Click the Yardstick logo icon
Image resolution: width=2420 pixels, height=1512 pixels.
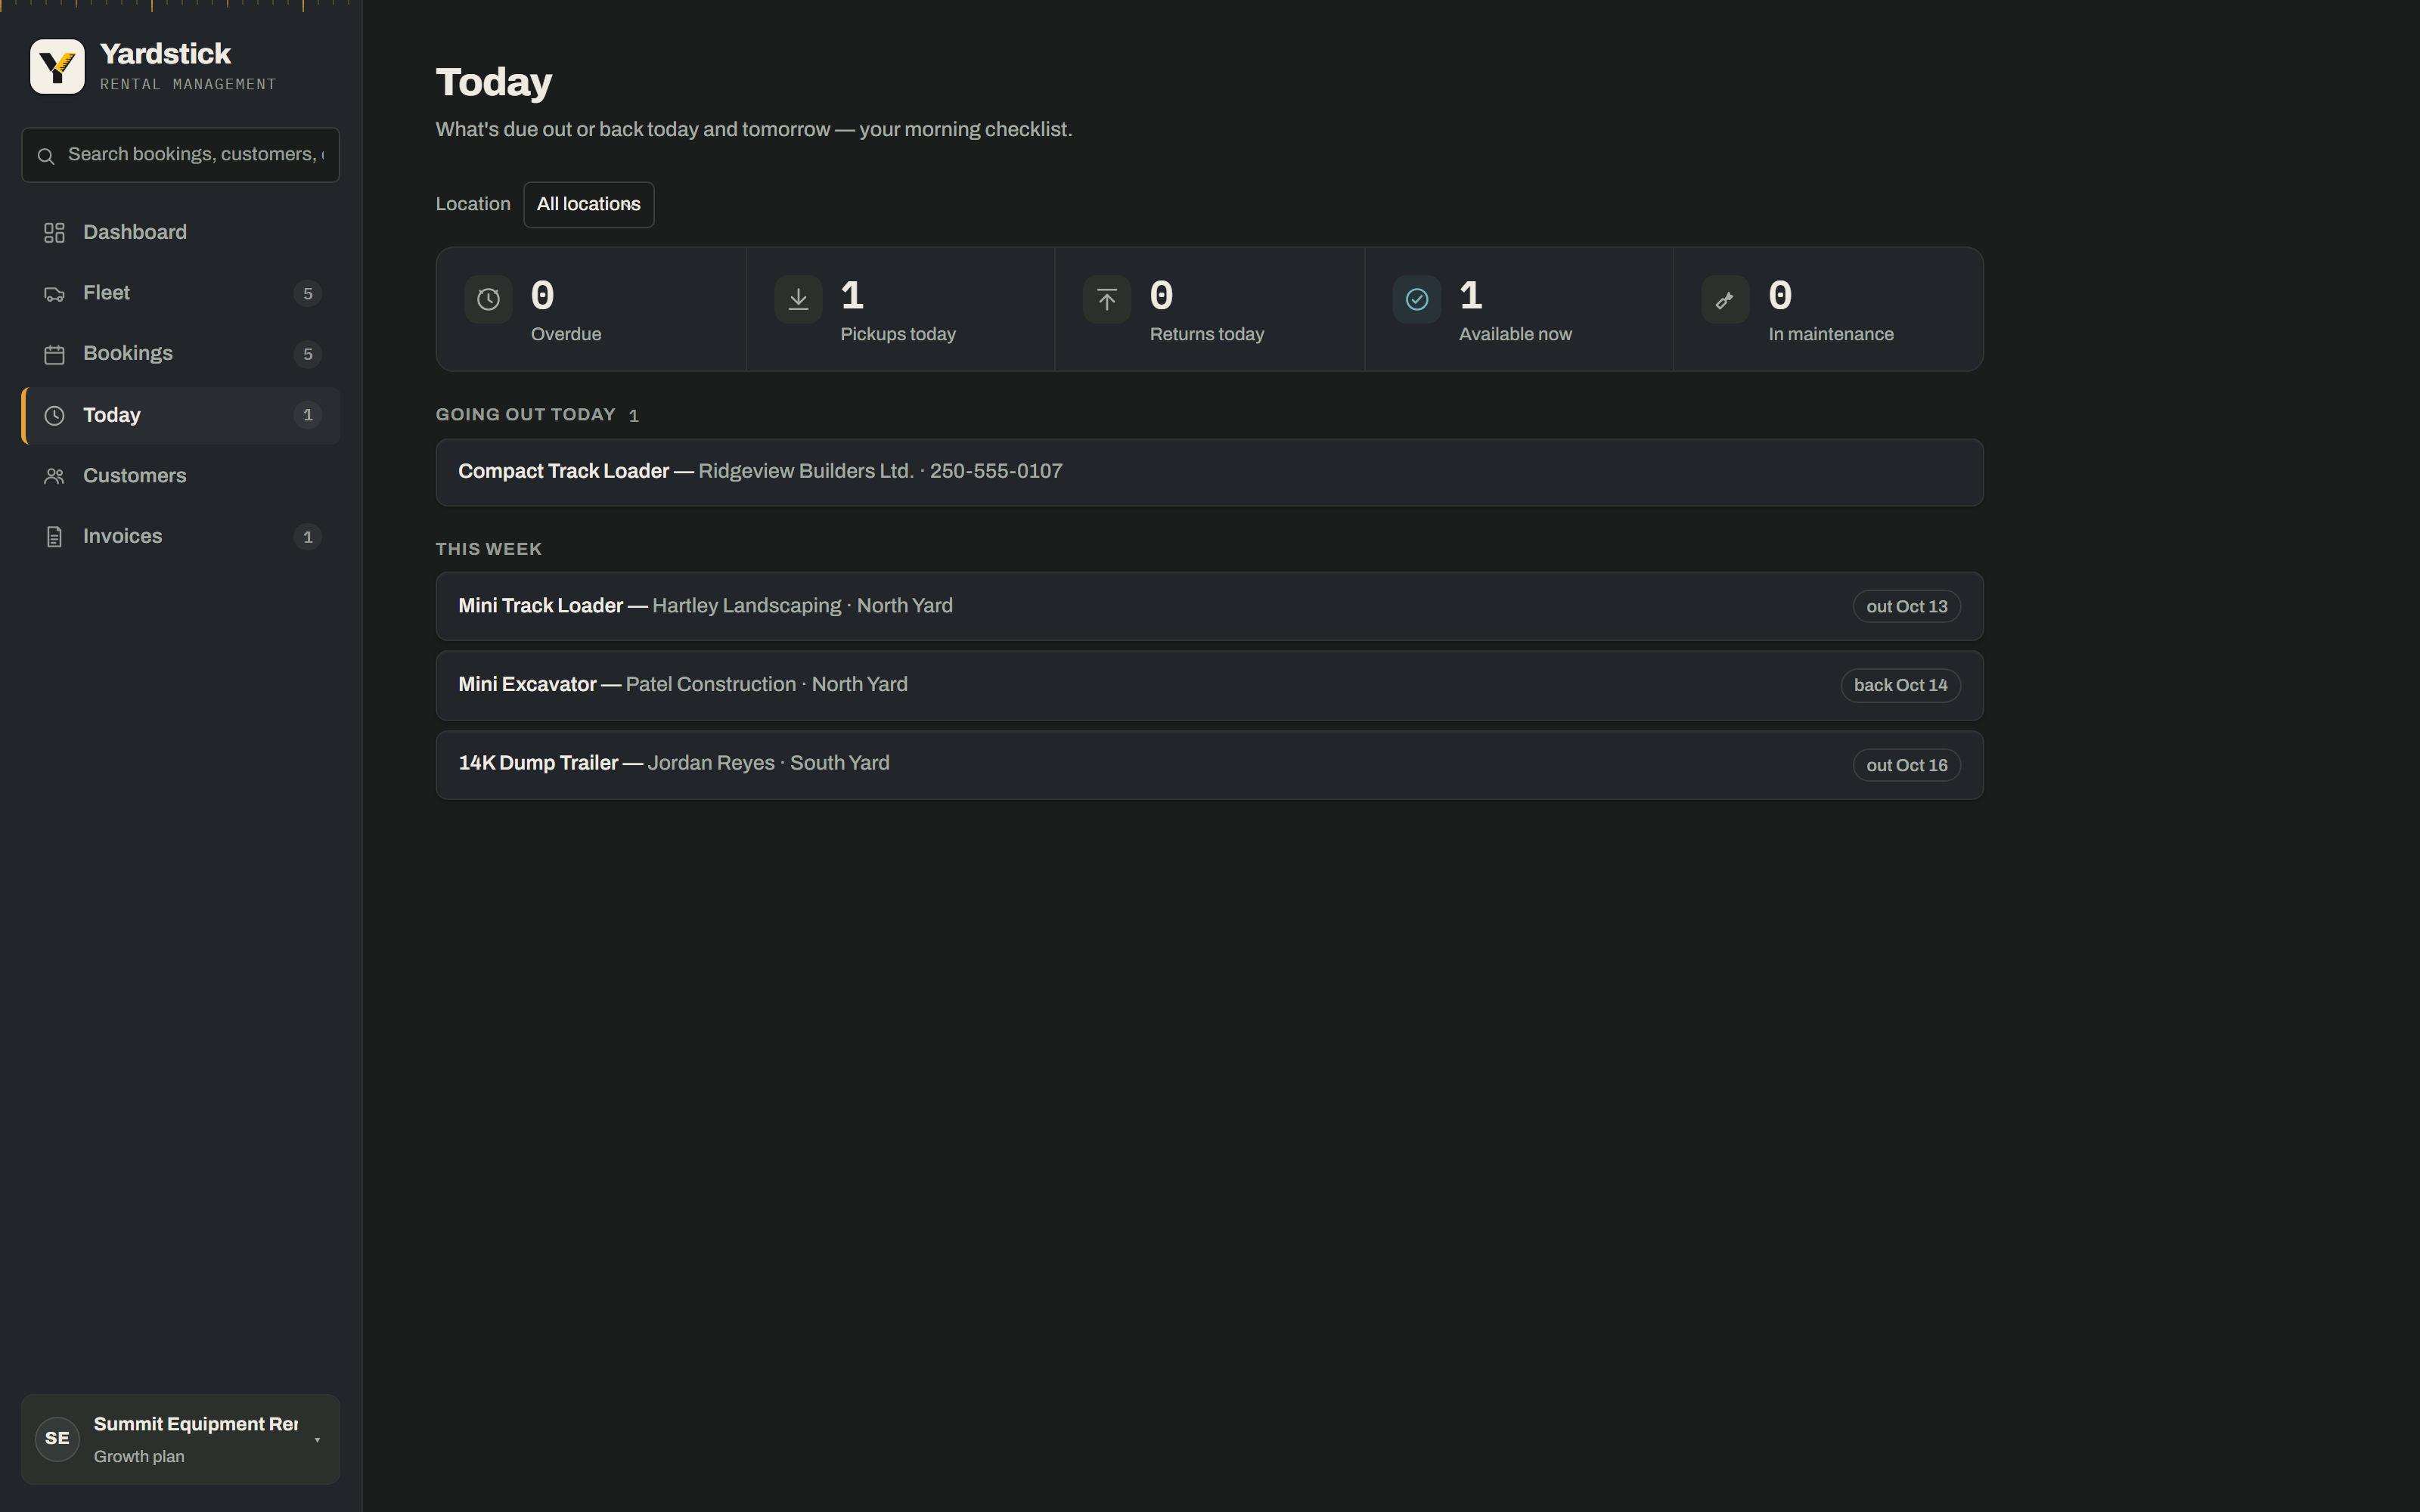(x=57, y=67)
